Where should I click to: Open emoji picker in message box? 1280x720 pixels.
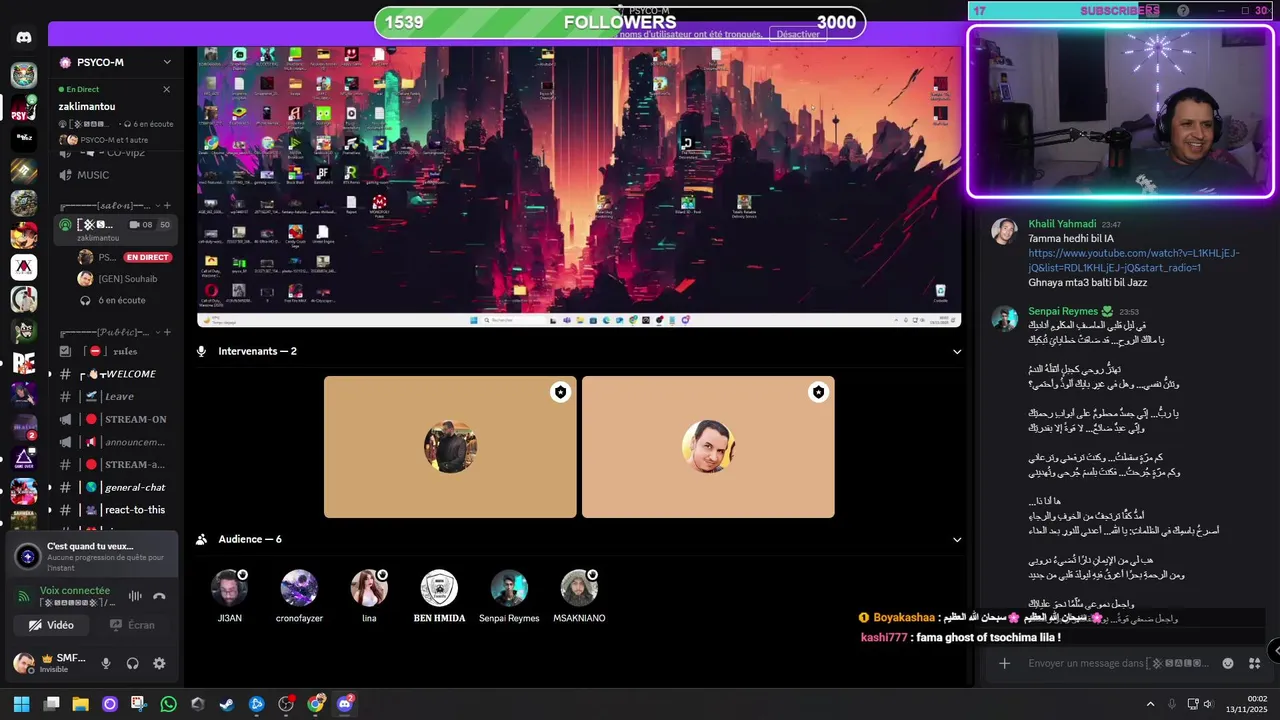(x=1228, y=663)
